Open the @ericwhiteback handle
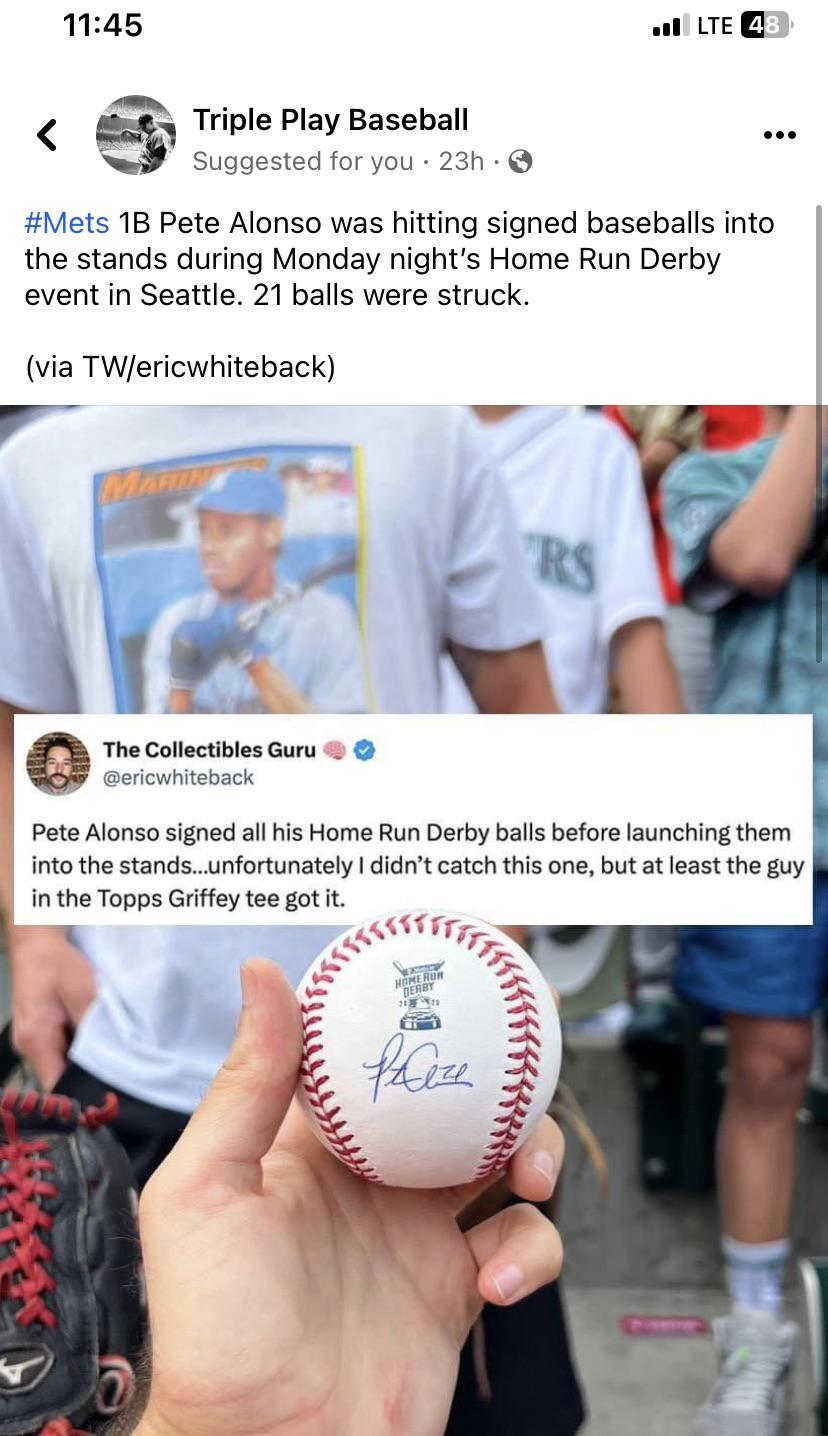 click(178, 778)
